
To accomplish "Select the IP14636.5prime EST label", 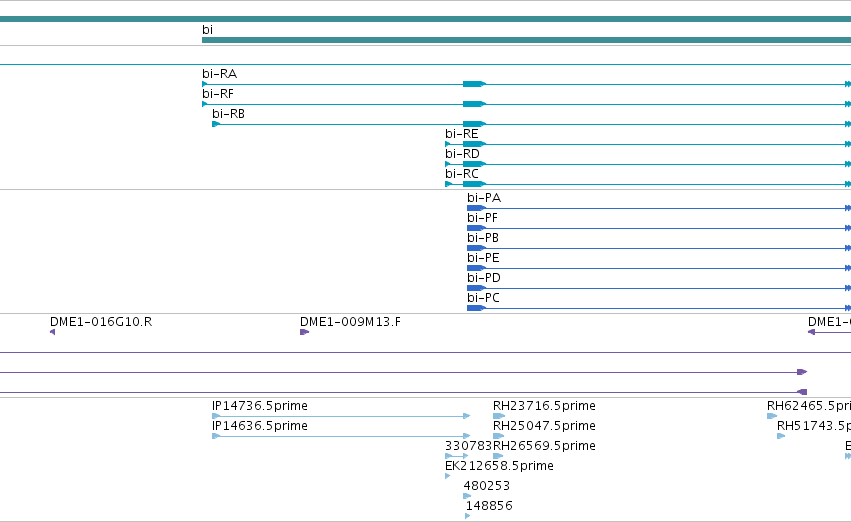I will (260, 426).
